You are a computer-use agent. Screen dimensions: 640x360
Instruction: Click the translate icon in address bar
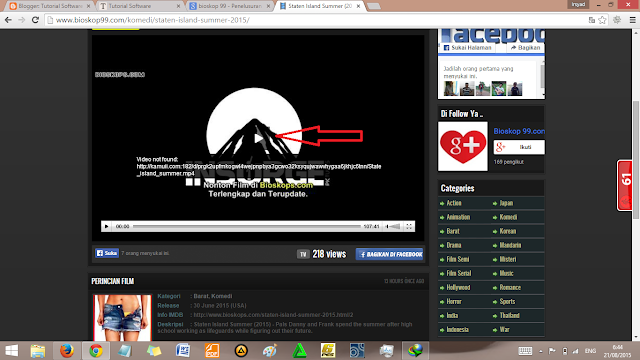(591, 20)
